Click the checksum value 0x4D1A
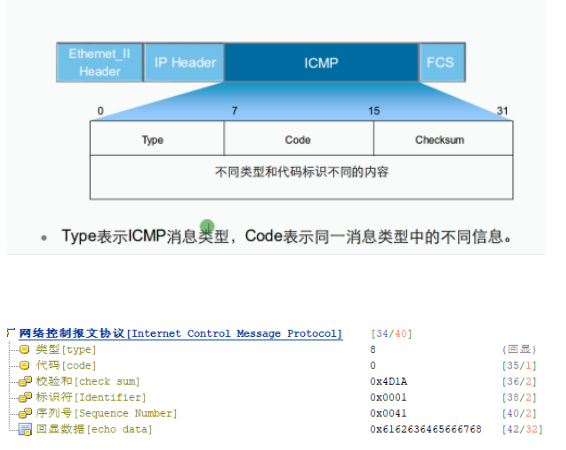The width and height of the screenshot is (566, 450). pos(388,381)
